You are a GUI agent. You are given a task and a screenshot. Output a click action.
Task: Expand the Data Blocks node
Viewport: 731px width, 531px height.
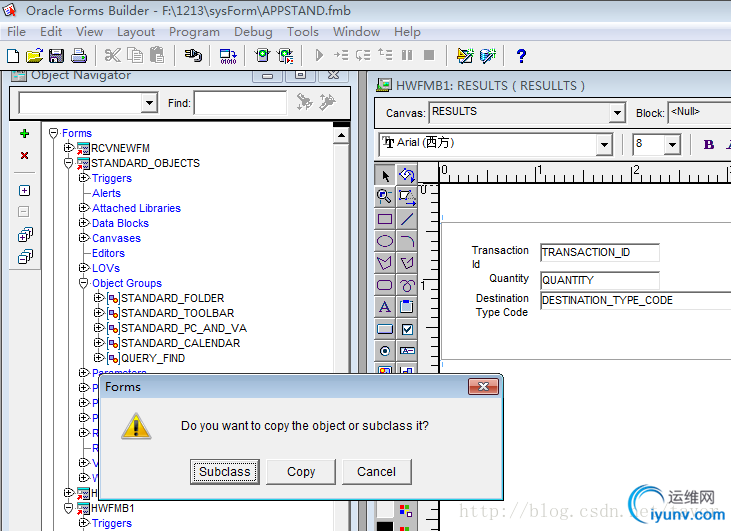pyautogui.click(x=83, y=222)
